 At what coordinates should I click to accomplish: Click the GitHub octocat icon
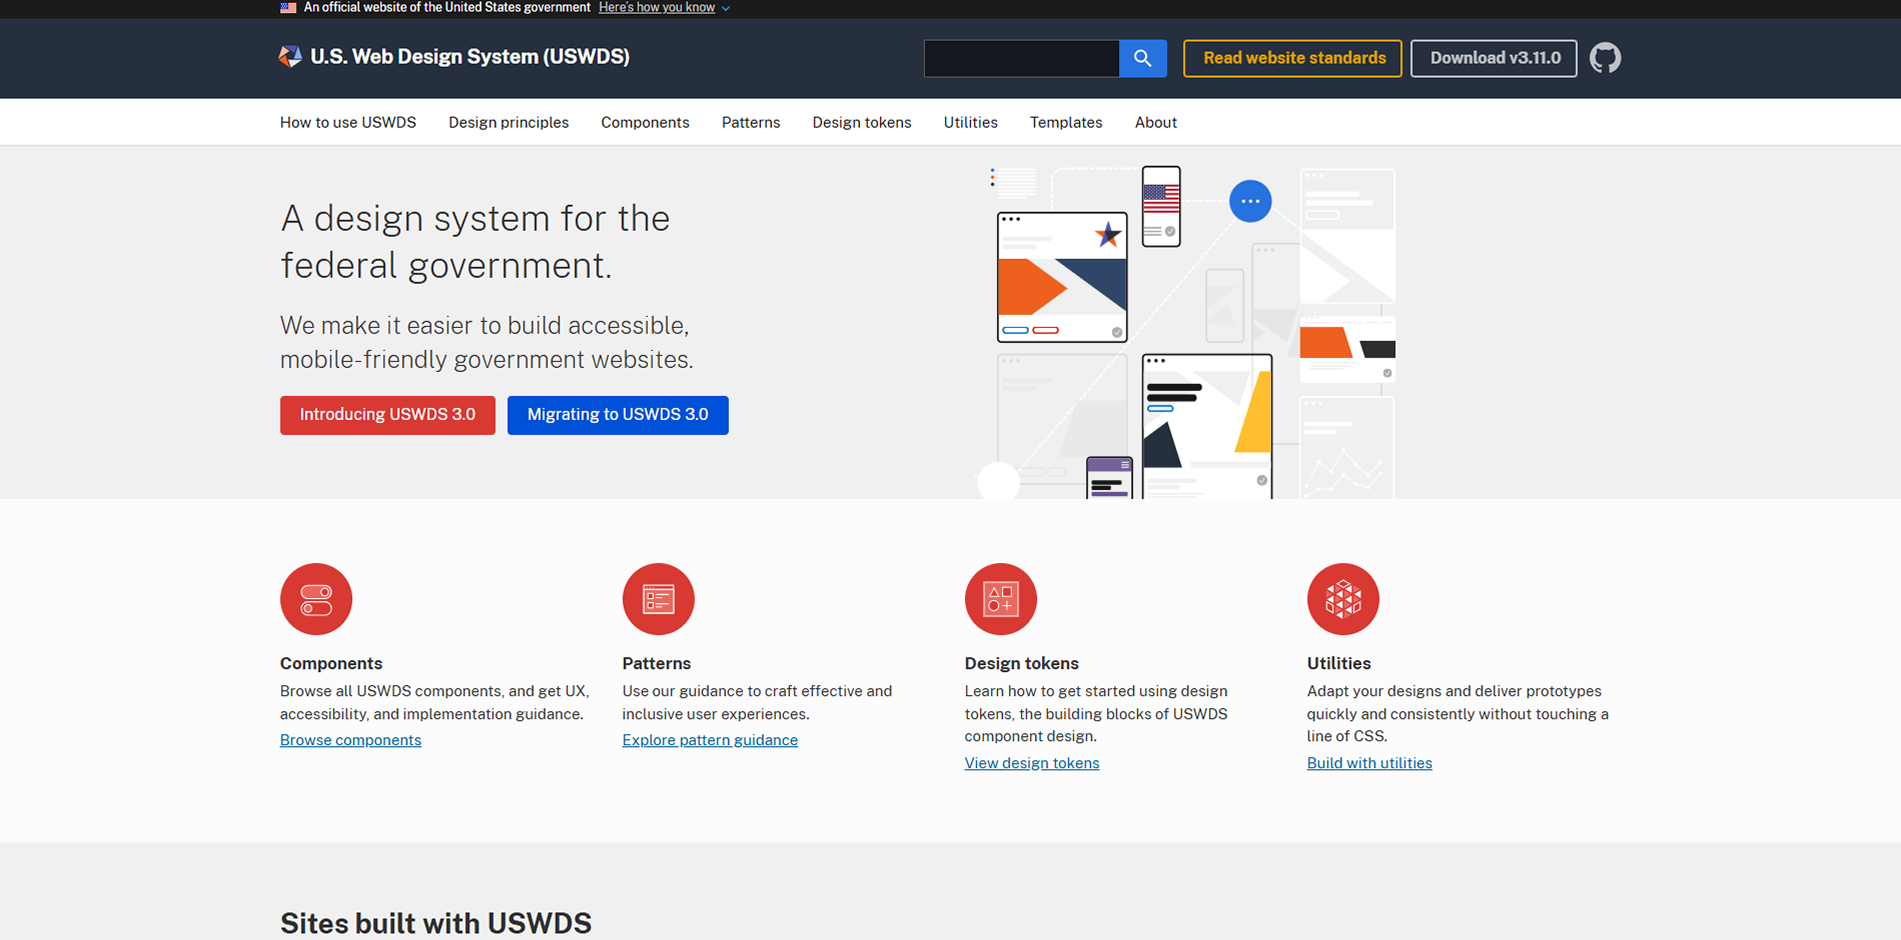(x=1605, y=58)
